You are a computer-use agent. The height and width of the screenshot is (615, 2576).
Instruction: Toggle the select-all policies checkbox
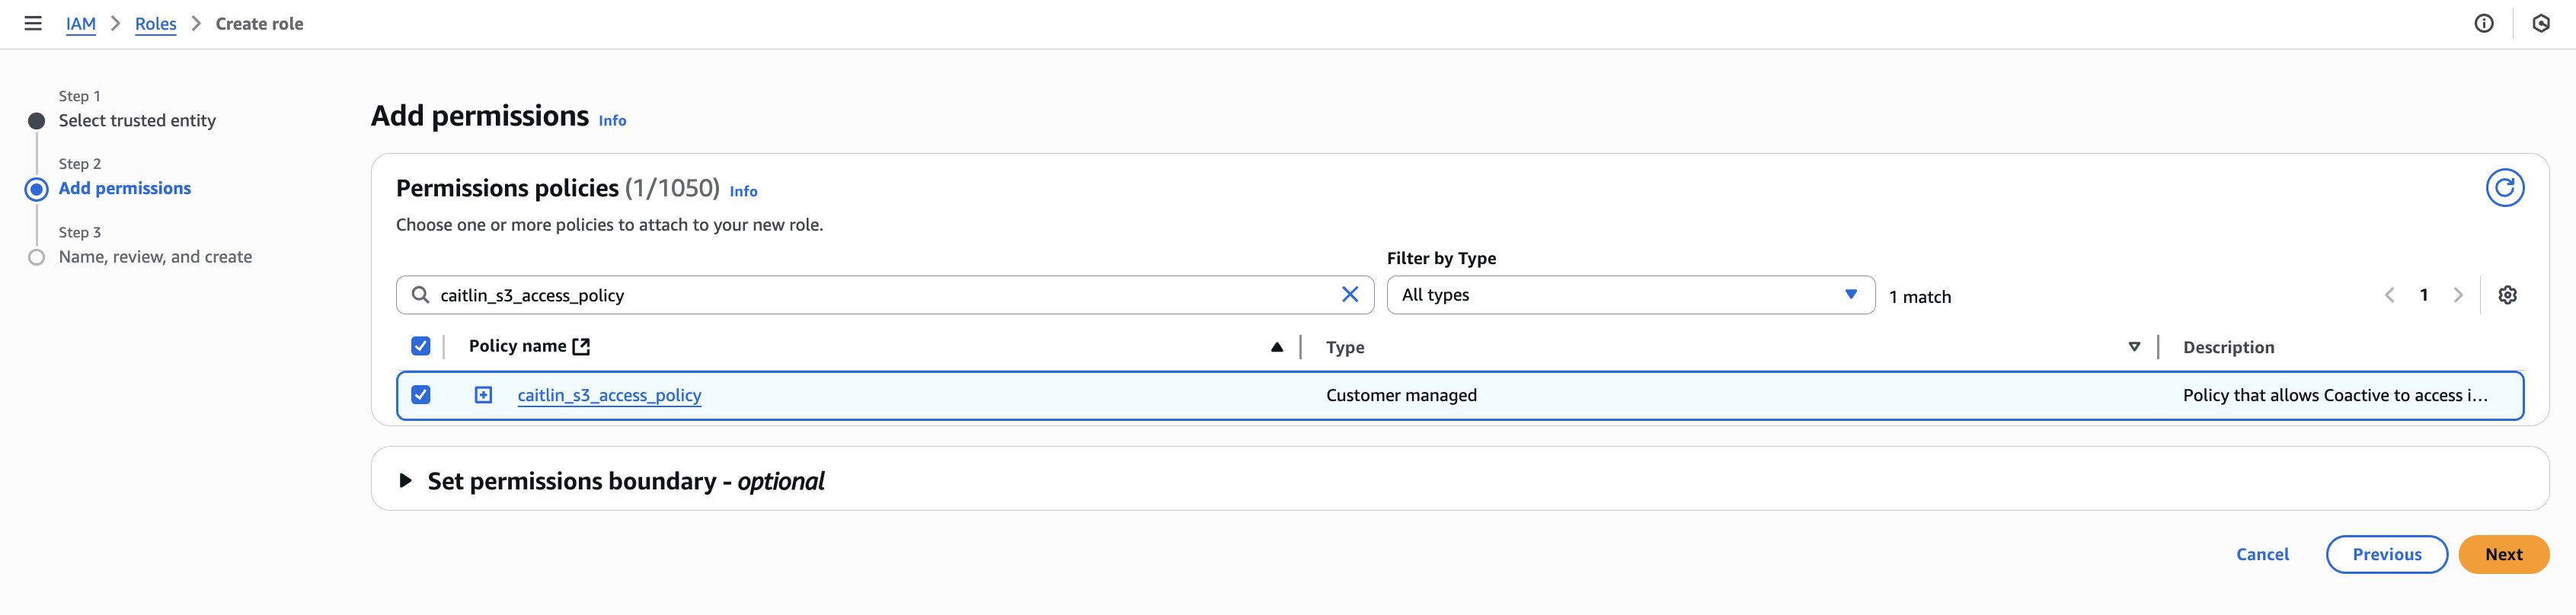coord(420,346)
